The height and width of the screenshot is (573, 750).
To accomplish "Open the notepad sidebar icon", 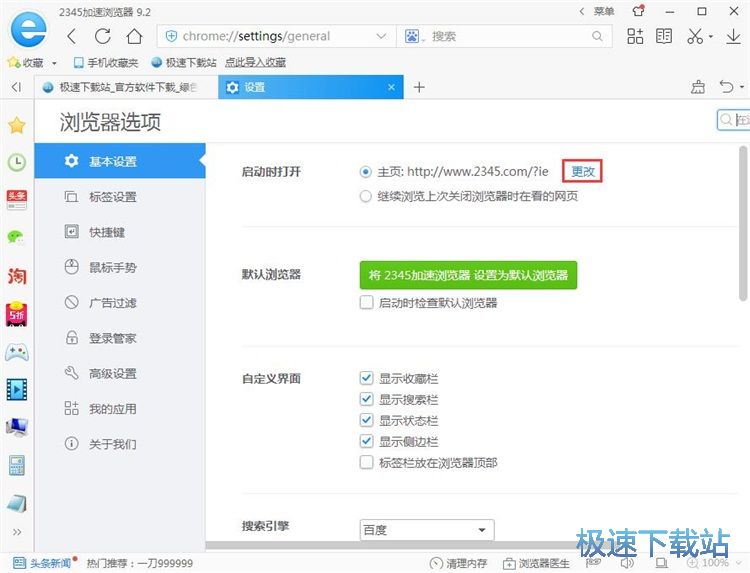I will point(17,503).
